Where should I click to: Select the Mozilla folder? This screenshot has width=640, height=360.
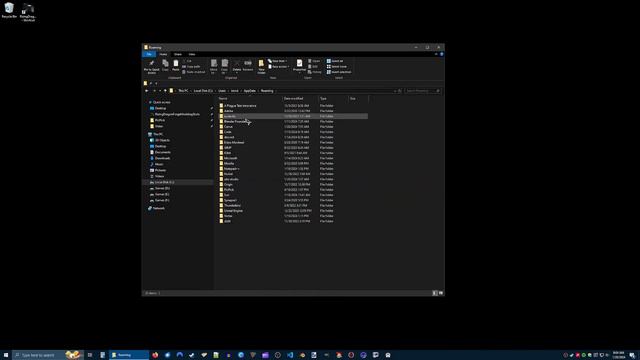[229, 163]
